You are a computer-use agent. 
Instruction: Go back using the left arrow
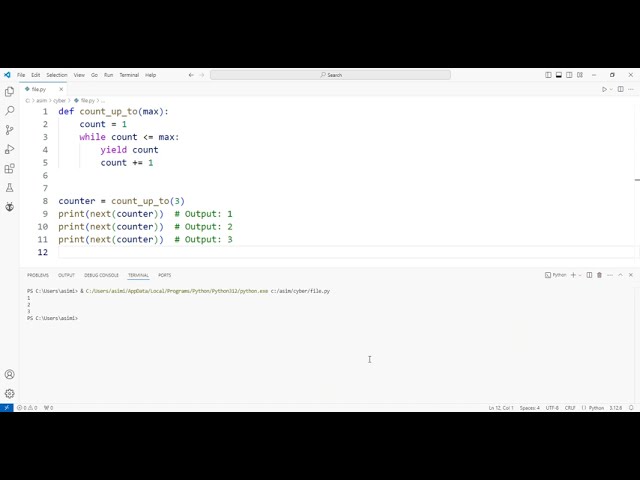tap(191, 75)
